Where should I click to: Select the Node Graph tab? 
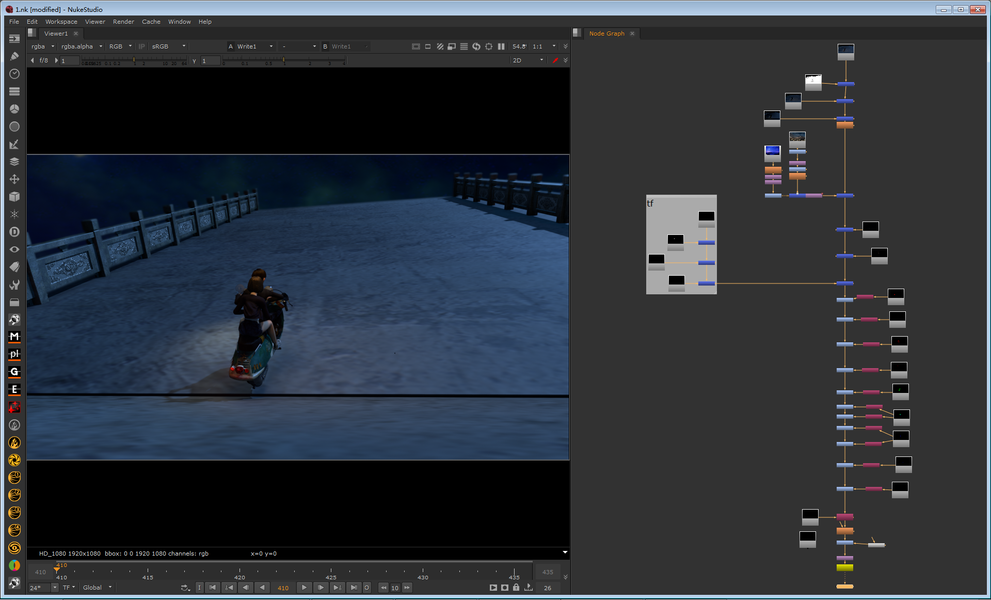click(607, 34)
